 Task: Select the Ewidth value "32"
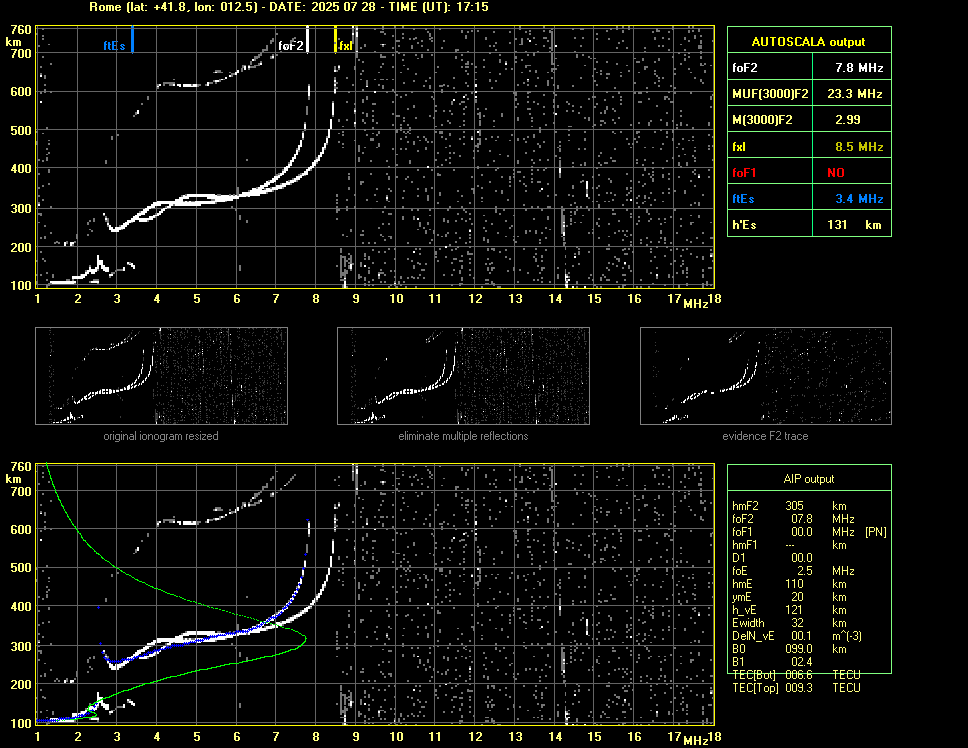pos(797,622)
